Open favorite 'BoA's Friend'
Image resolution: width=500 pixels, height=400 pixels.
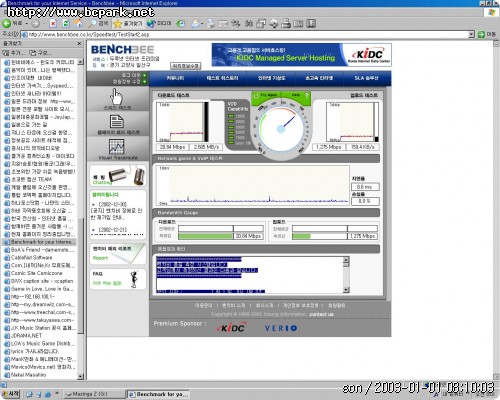click(39, 250)
